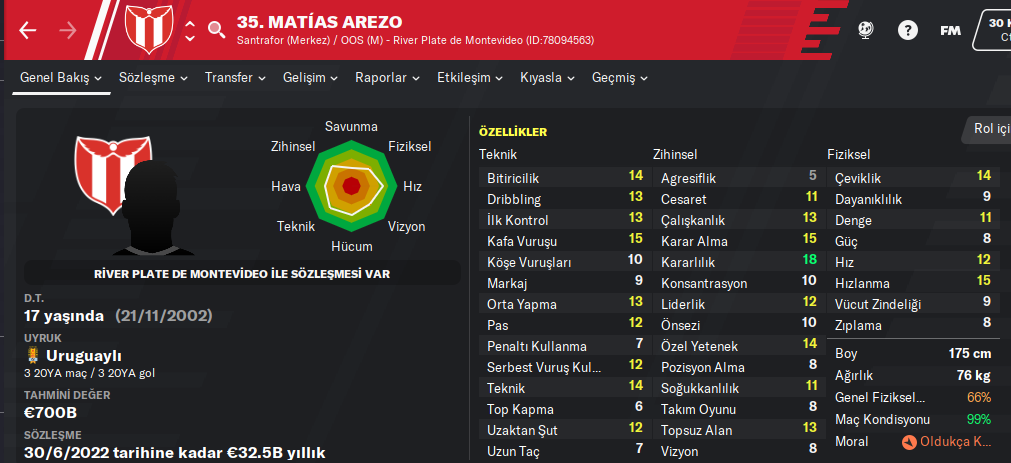Click the Uruguay nationality crest icon
The height and width of the screenshot is (463, 1011).
(33, 355)
